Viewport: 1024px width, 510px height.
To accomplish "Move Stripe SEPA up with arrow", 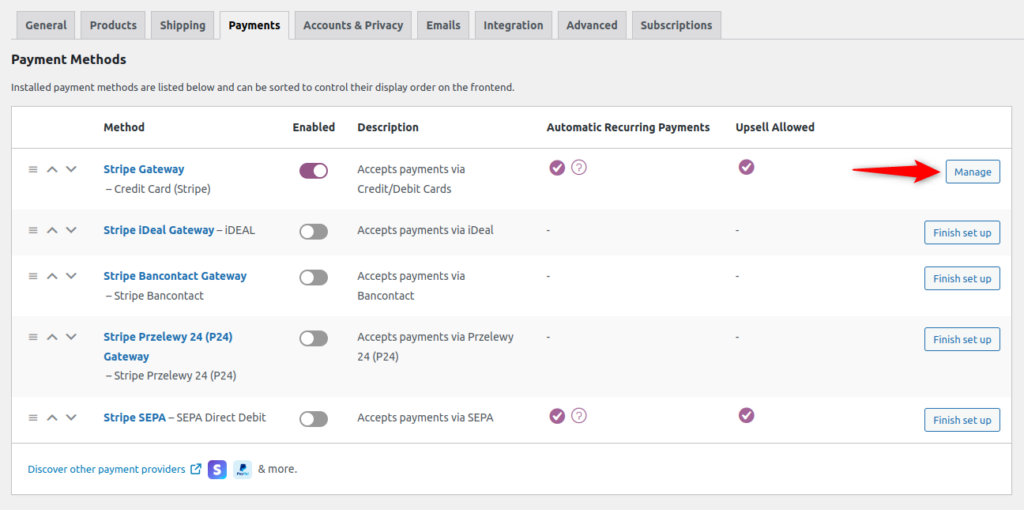I will tap(52, 417).
